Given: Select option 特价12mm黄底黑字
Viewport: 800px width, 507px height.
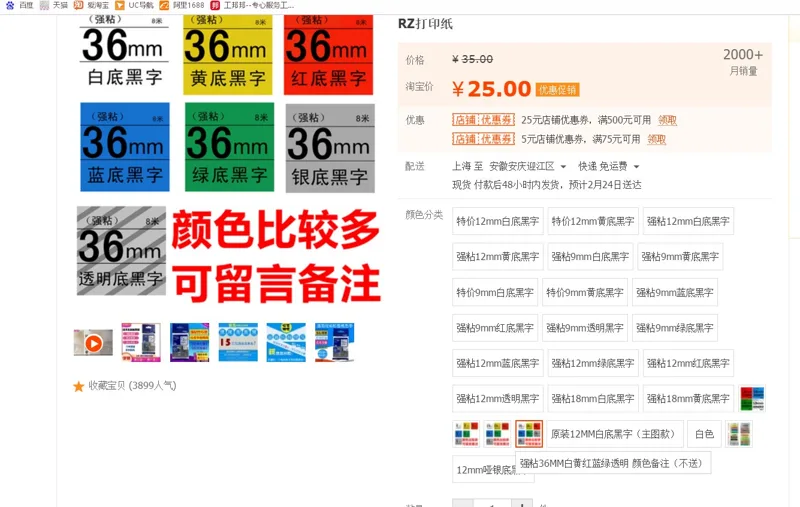Looking at the screenshot, I should 593,221.
